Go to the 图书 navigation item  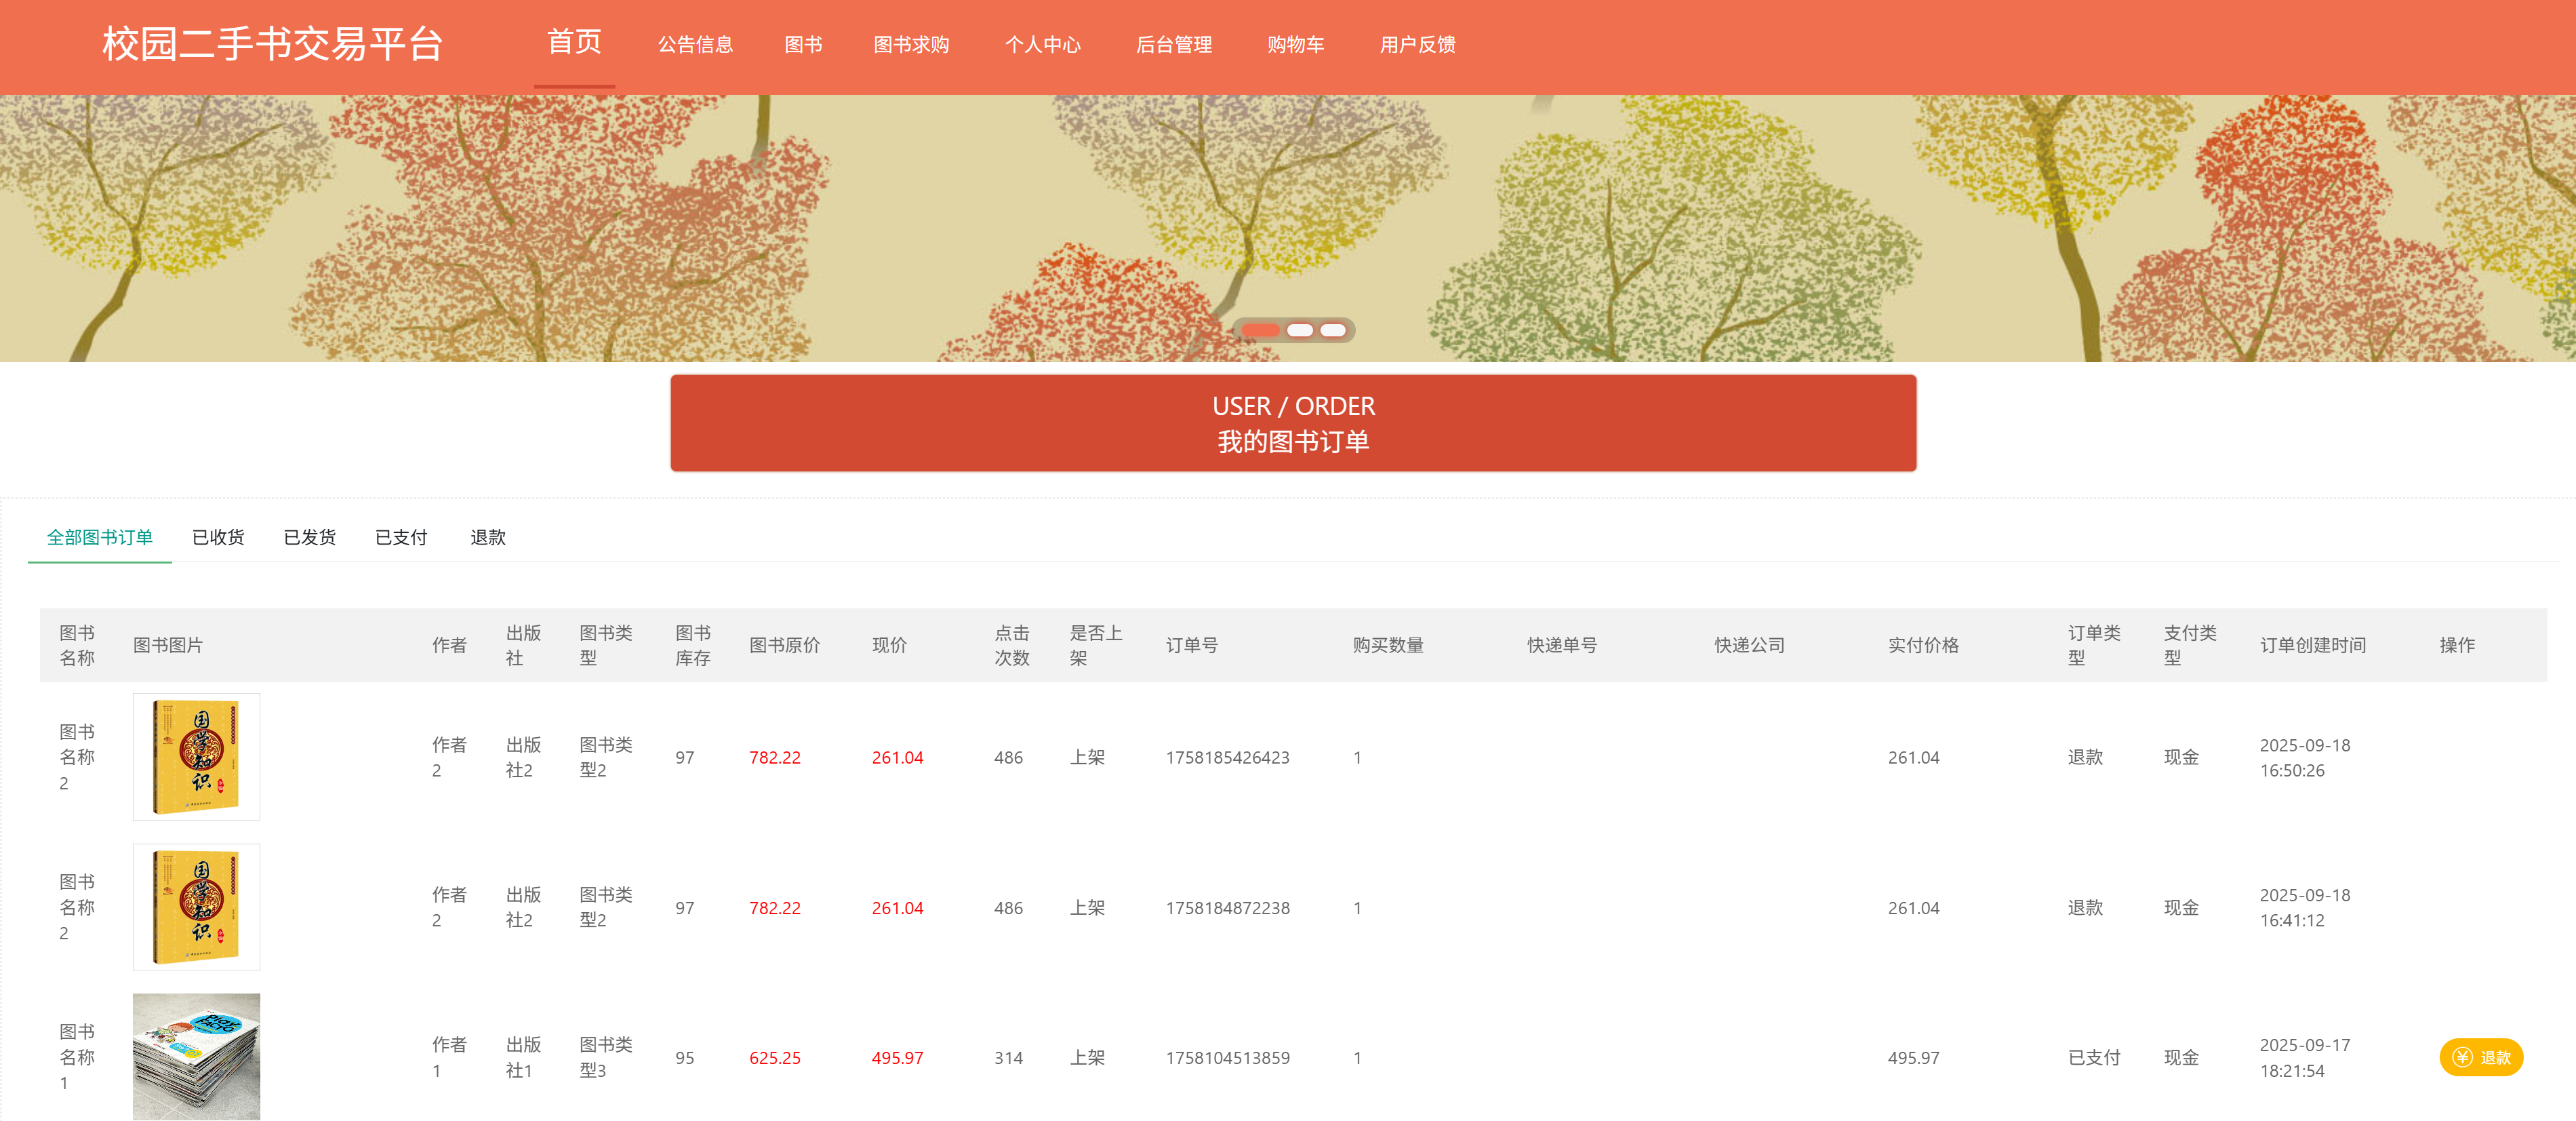click(803, 45)
